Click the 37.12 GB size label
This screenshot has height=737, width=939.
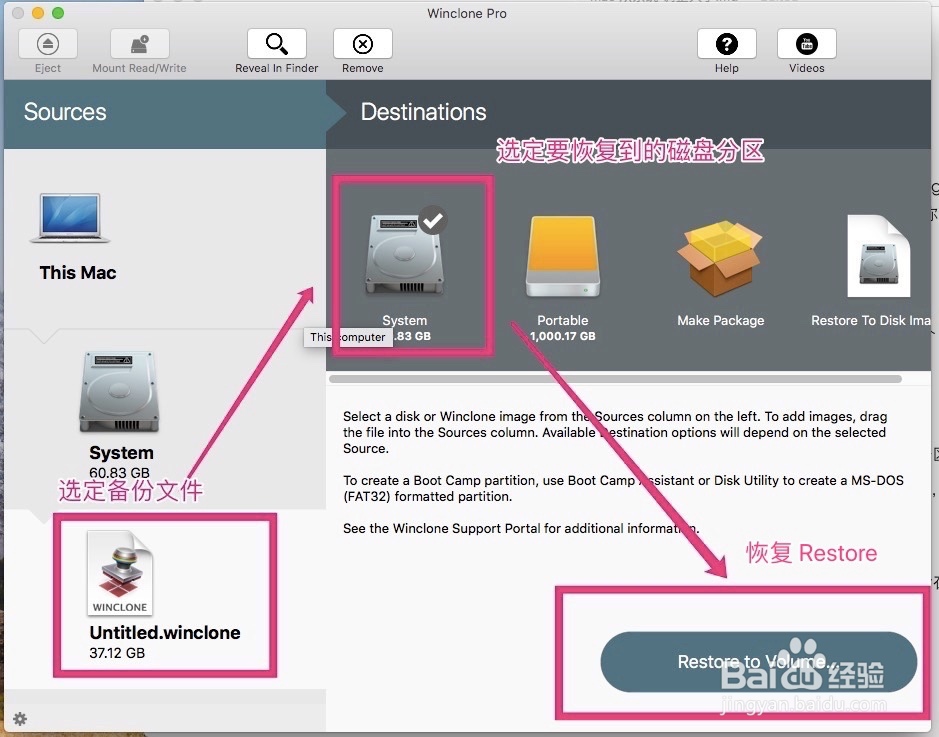pos(117,653)
